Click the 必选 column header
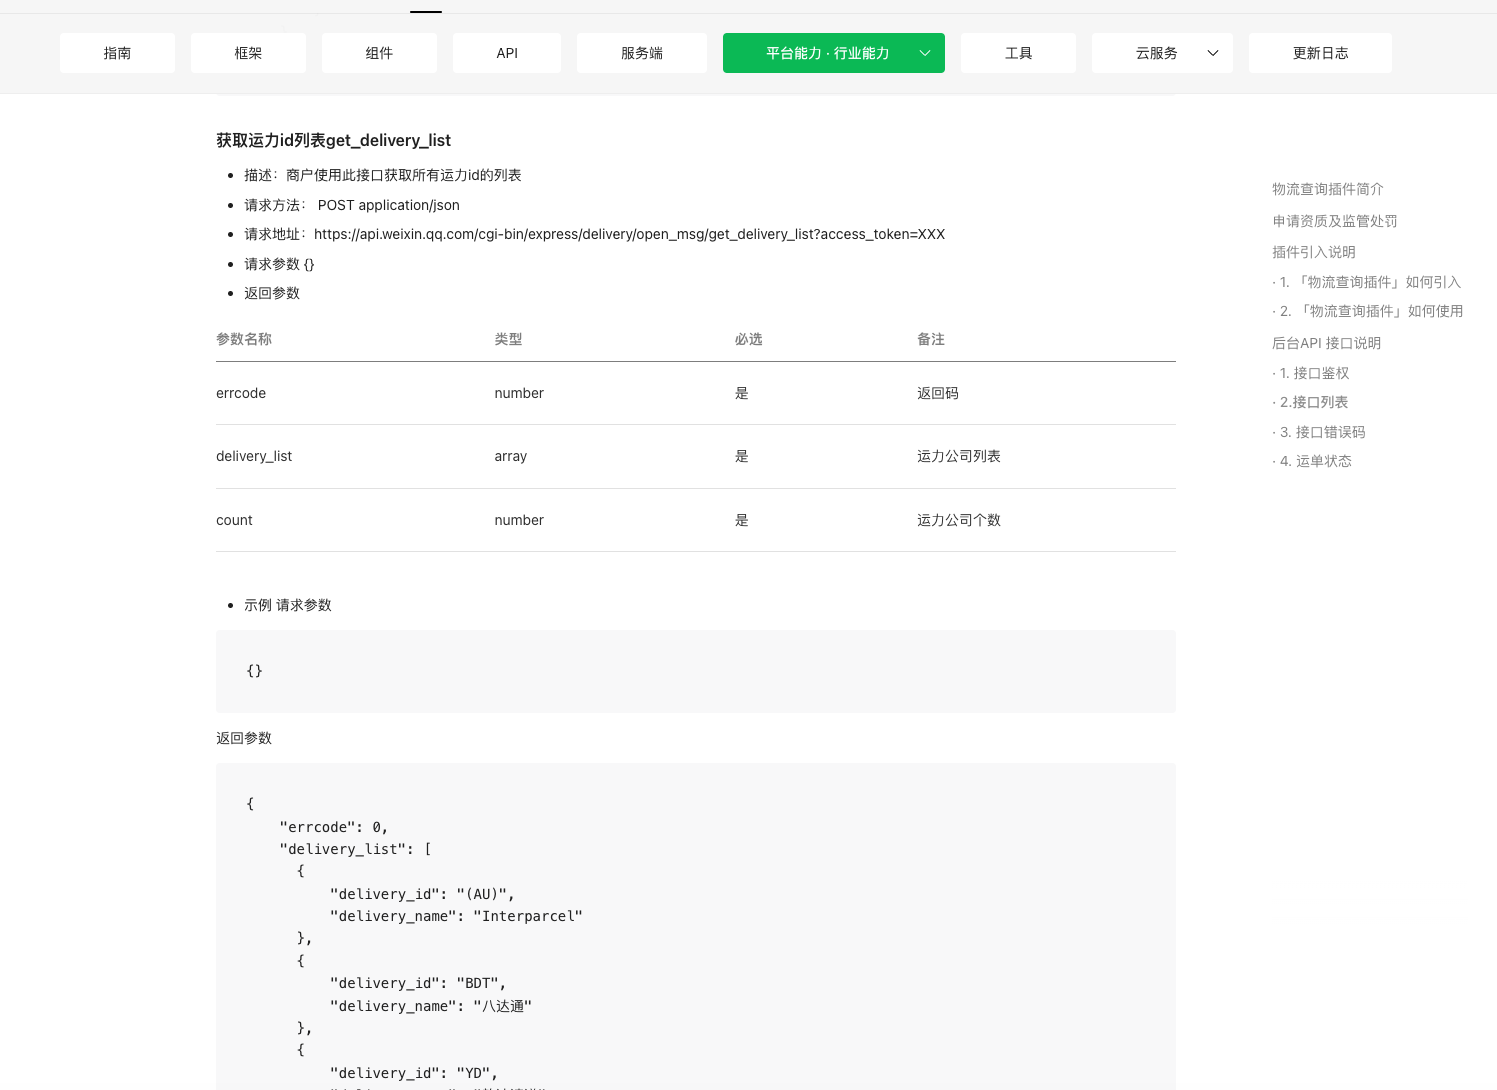Screen dimensions: 1497x1090 [748, 339]
